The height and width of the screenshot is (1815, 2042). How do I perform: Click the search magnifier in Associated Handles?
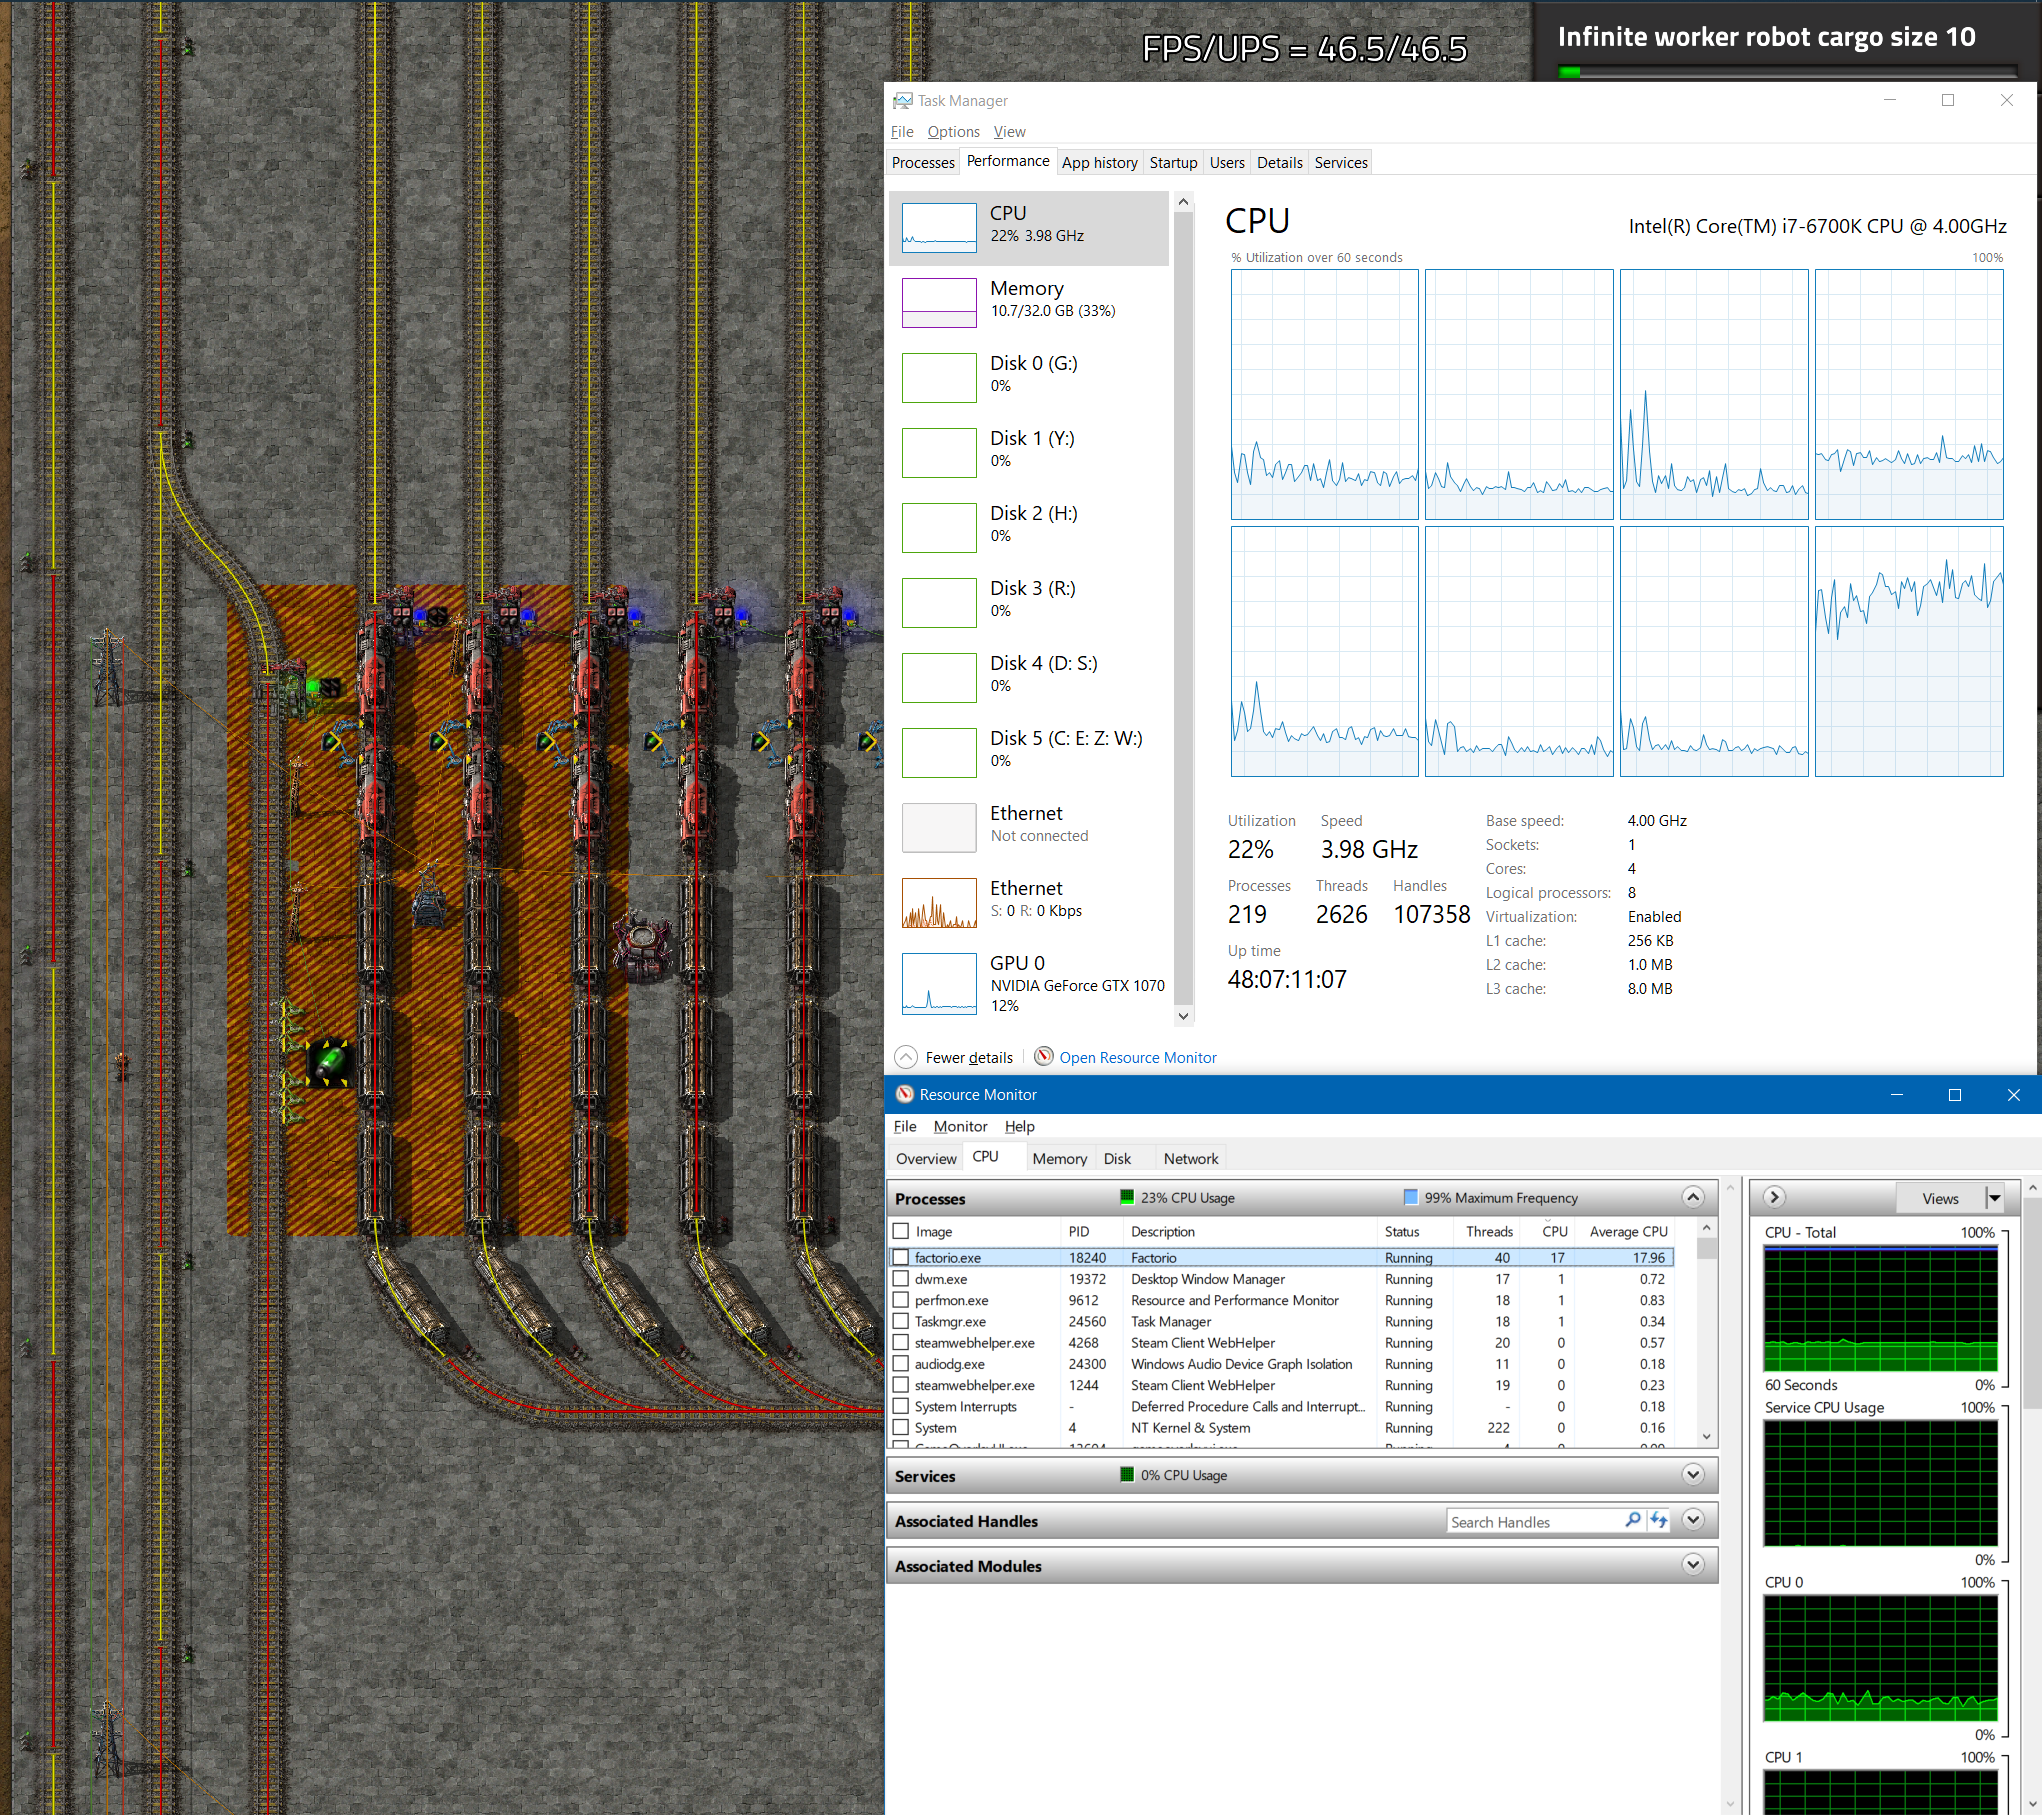(1633, 1520)
